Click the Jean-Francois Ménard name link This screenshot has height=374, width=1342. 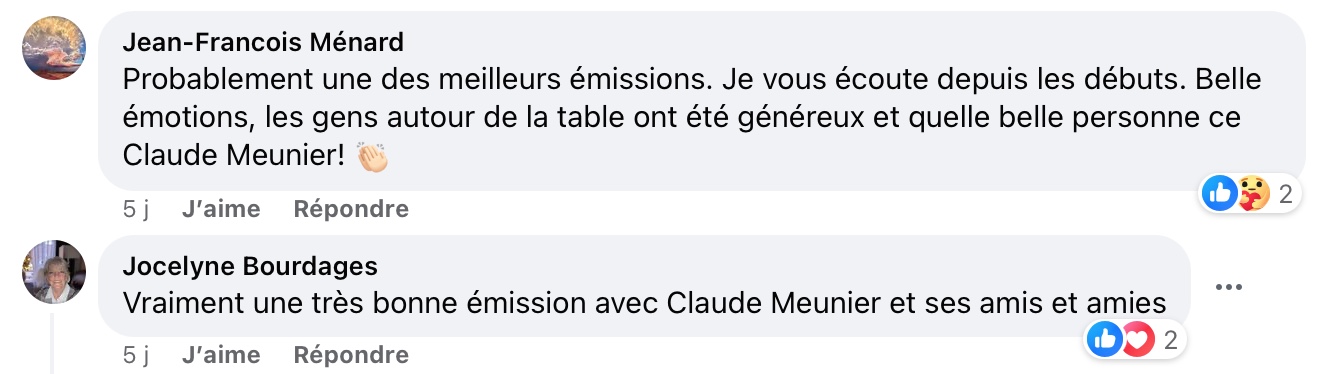click(263, 41)
